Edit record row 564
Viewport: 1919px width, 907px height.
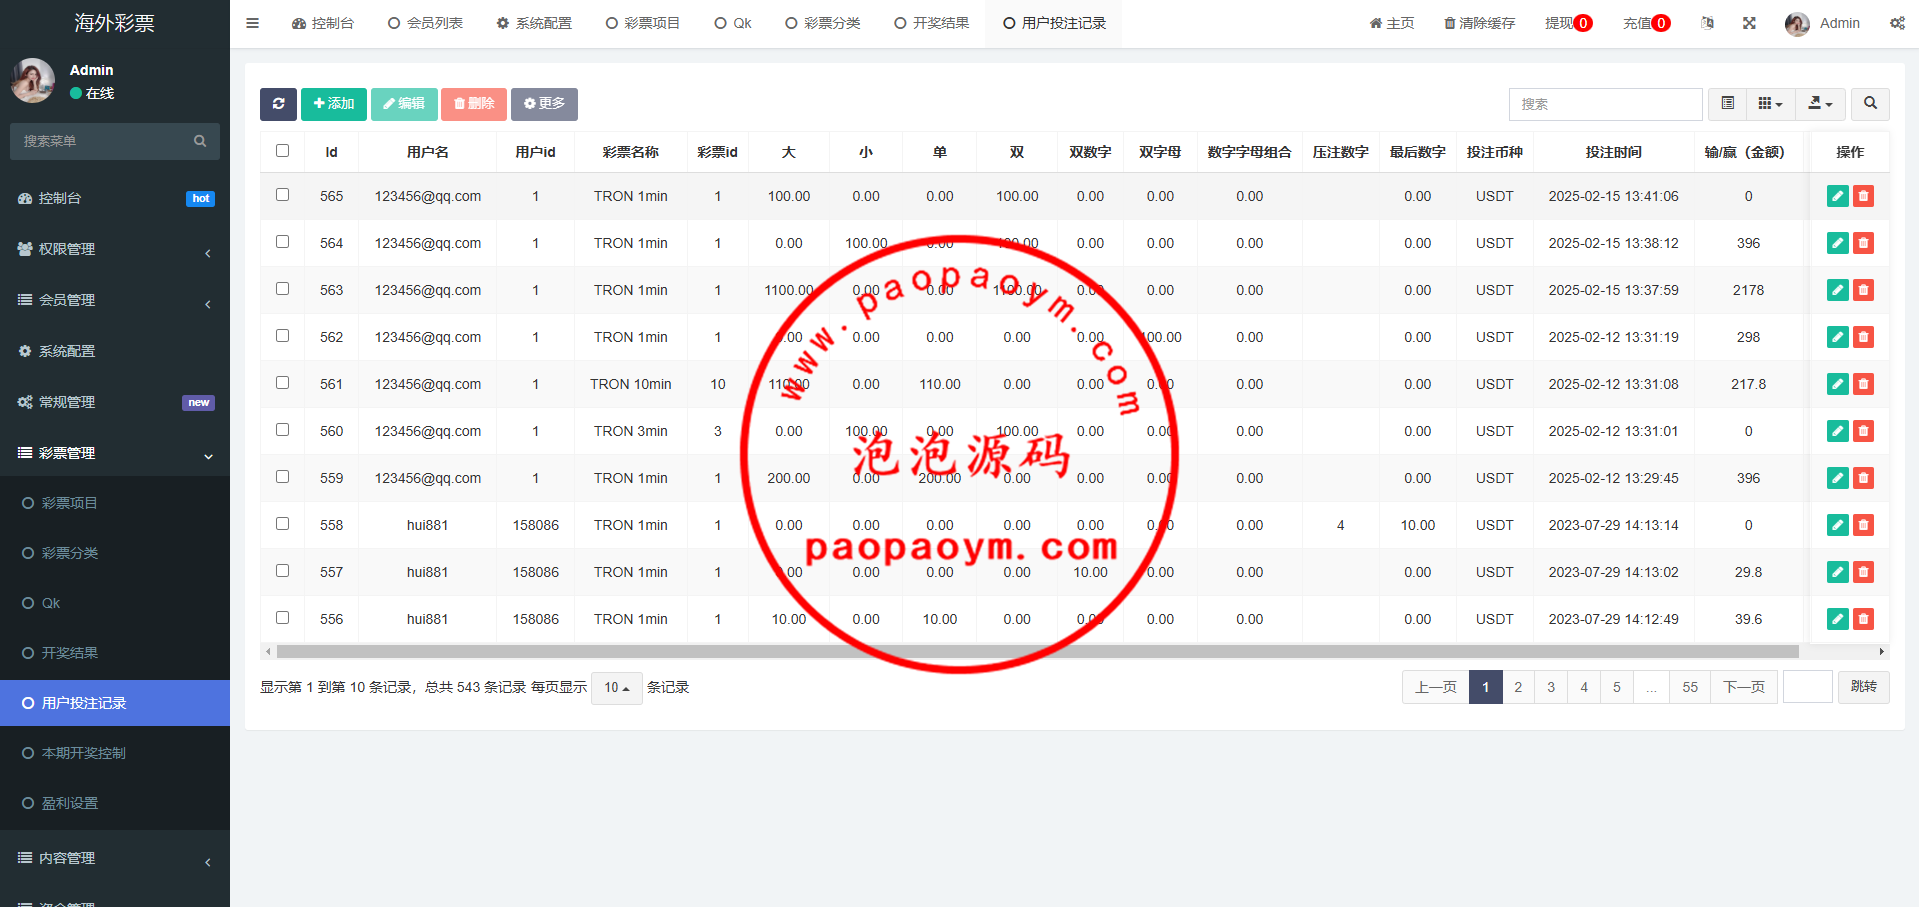[1837, 243]
